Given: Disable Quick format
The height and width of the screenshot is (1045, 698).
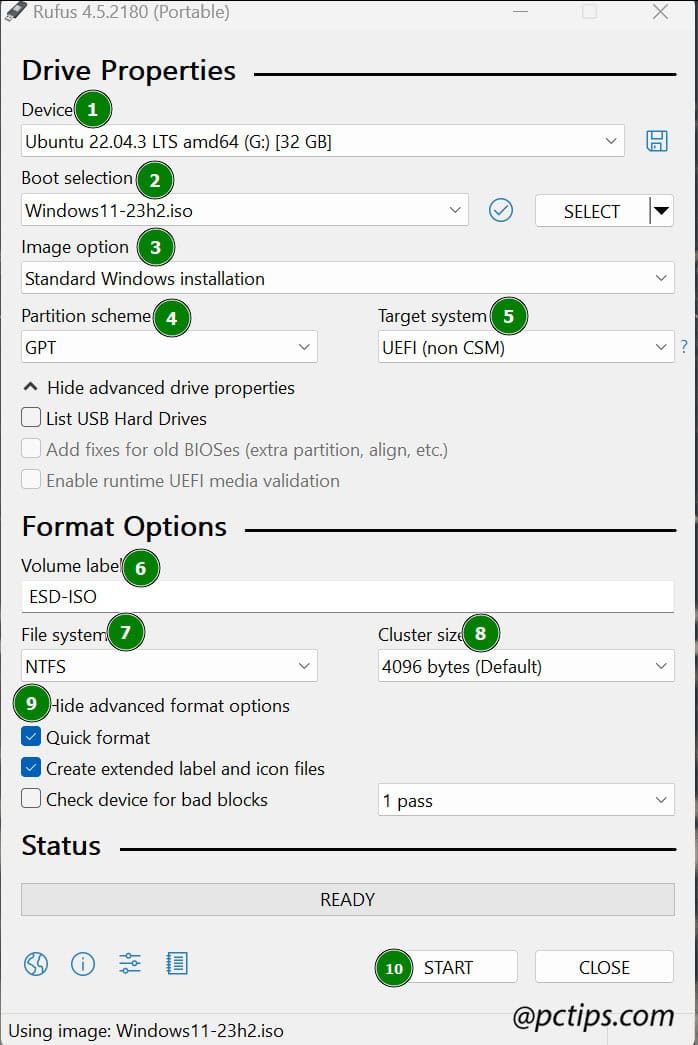Looking at the screenshot, I should point(30,737).
